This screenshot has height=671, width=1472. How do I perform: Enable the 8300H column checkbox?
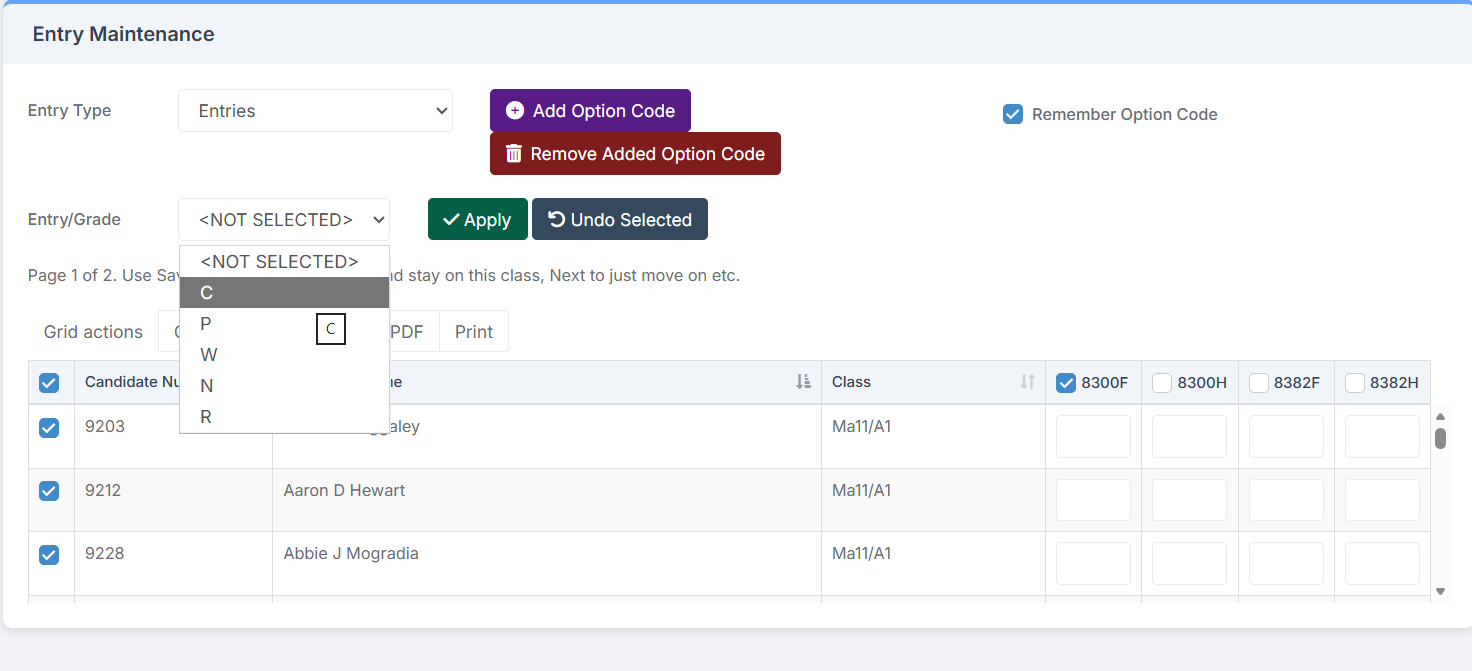pyautogui.click(x=1162, y=383)
